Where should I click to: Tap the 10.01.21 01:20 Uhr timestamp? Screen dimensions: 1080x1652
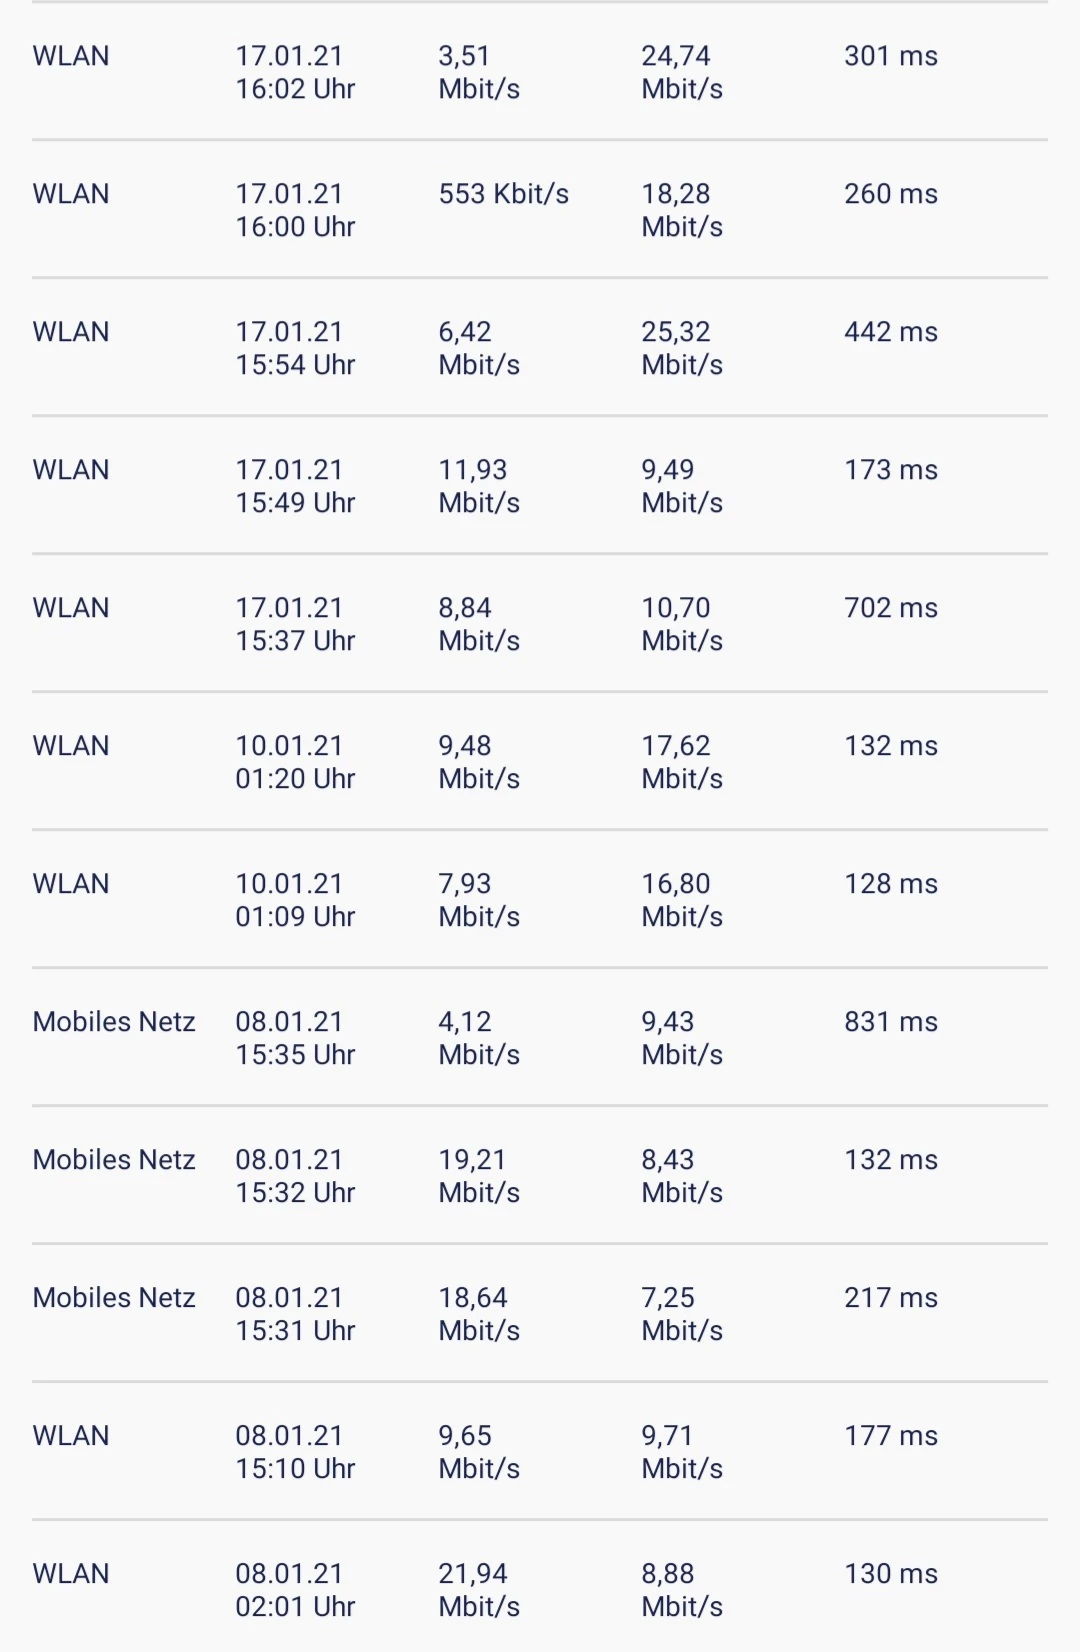(x=295, y=762)
